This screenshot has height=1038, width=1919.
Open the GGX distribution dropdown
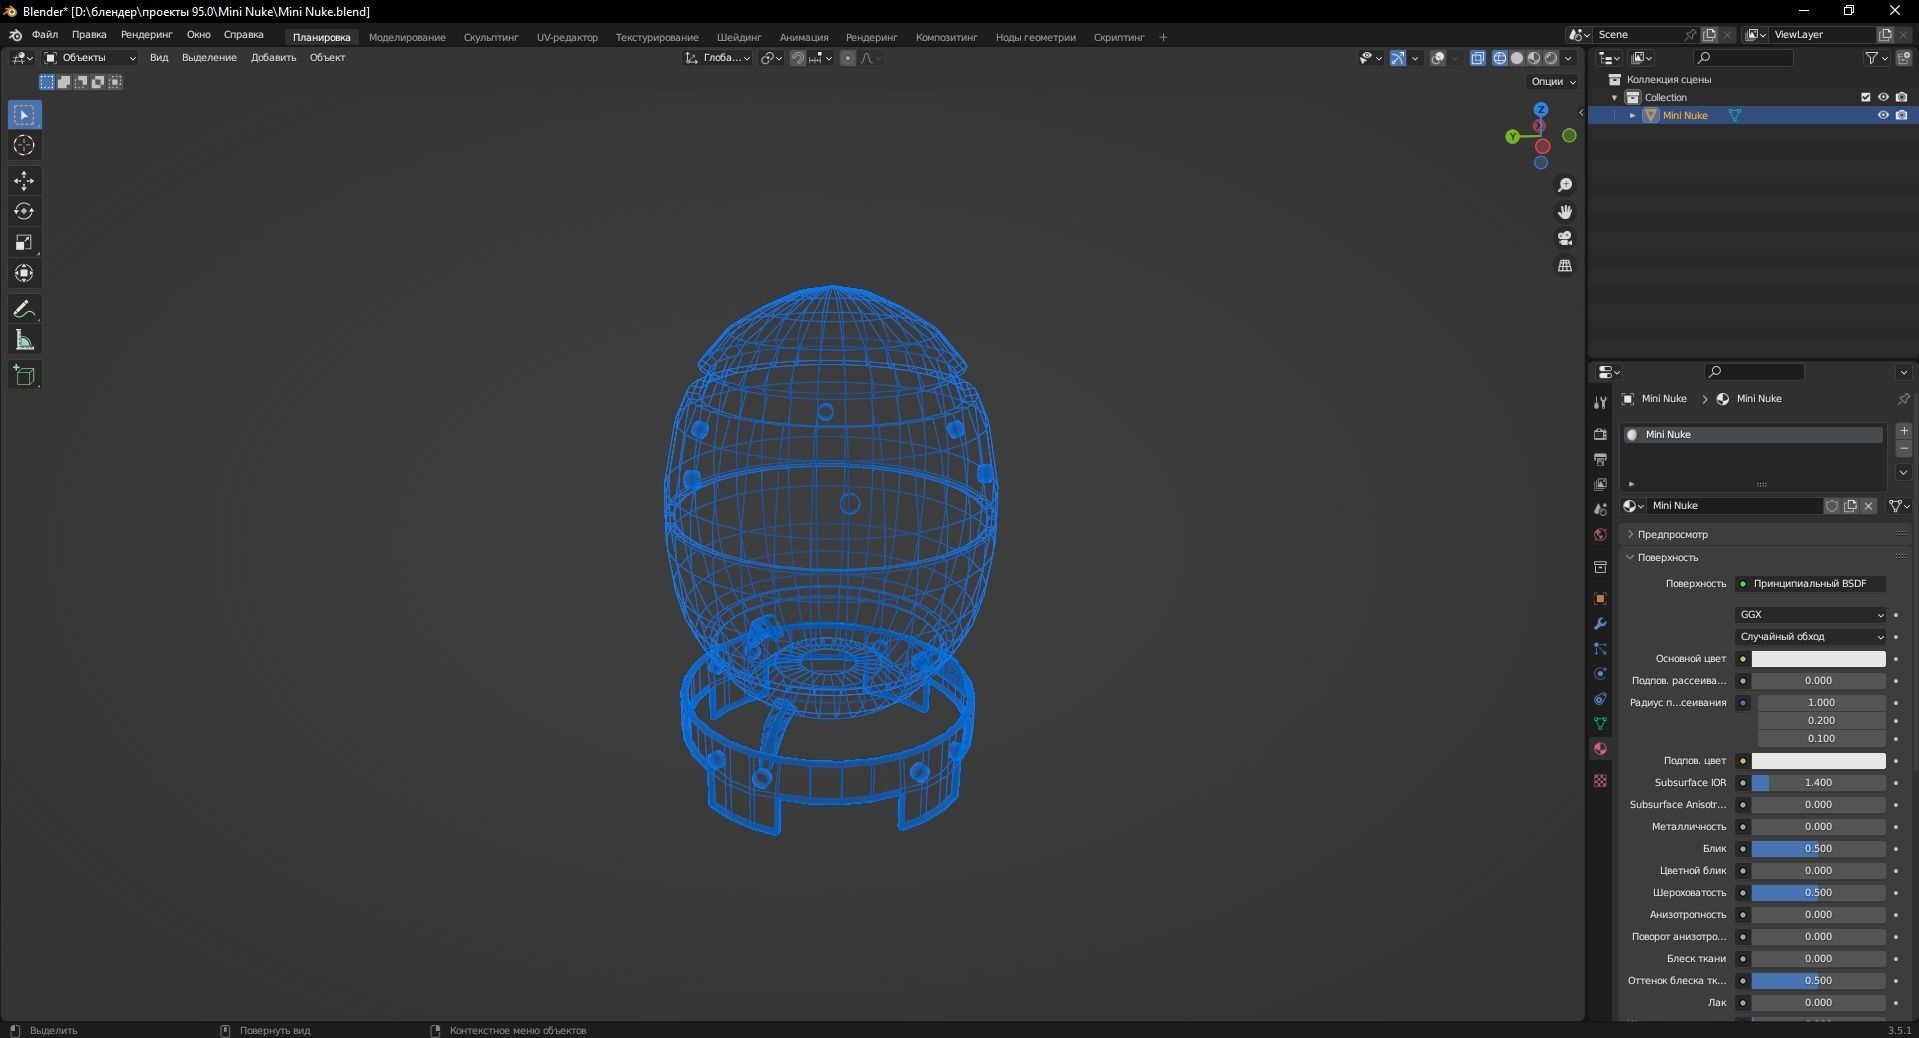click(x=1810, y=615)
